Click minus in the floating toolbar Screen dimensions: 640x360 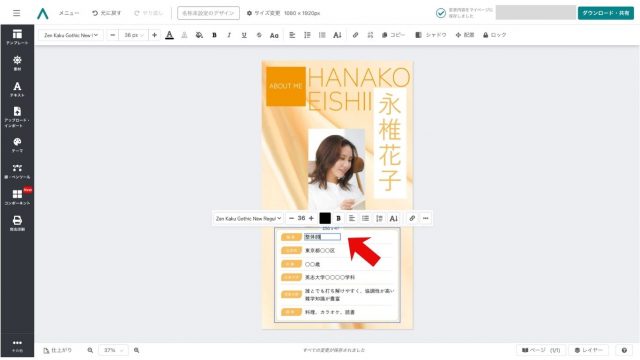coord(291,219)
